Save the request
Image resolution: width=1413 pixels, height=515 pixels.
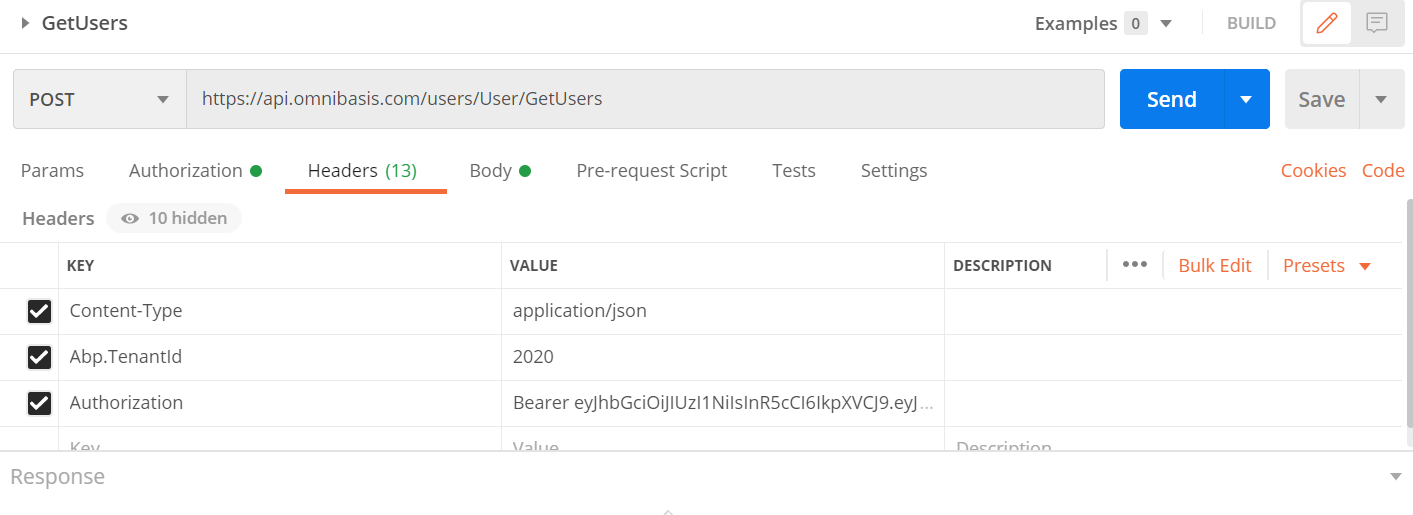1321,99
